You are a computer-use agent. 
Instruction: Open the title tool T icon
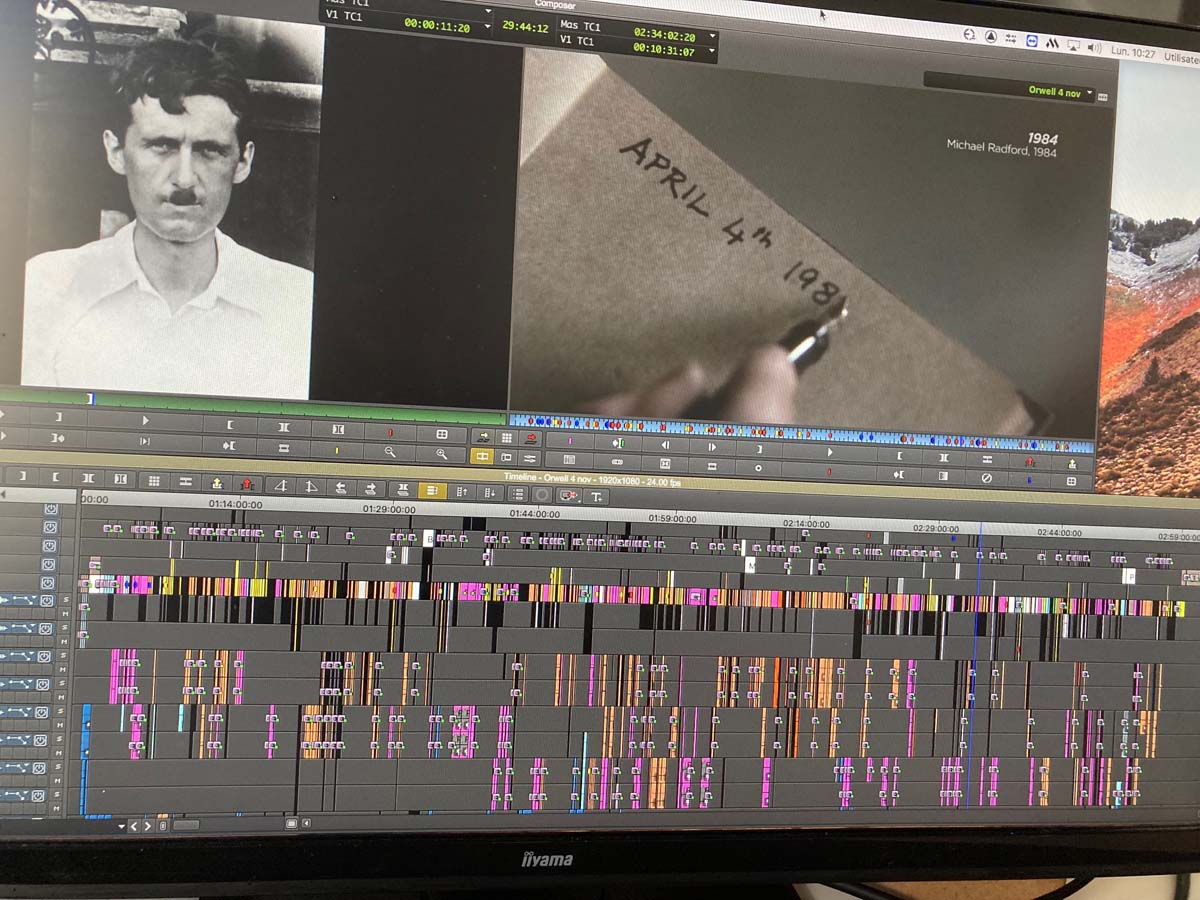[x=596, y=496]
